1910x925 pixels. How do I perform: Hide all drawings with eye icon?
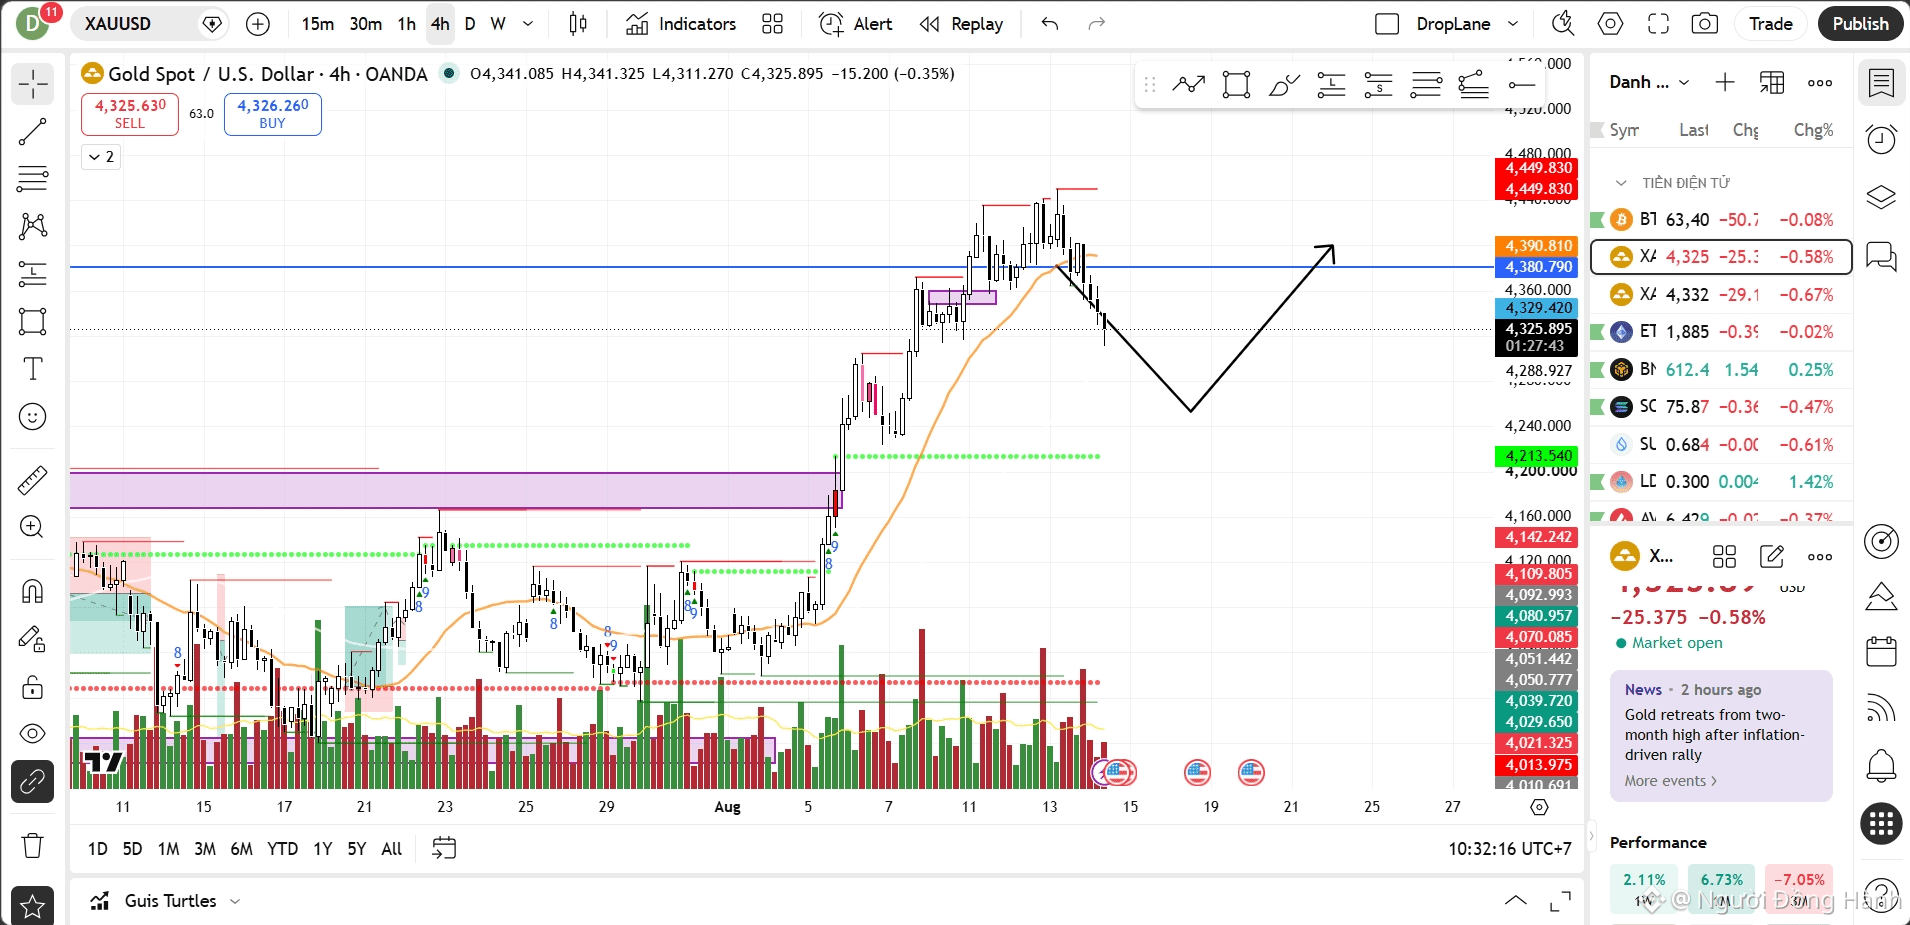(32, 734)
